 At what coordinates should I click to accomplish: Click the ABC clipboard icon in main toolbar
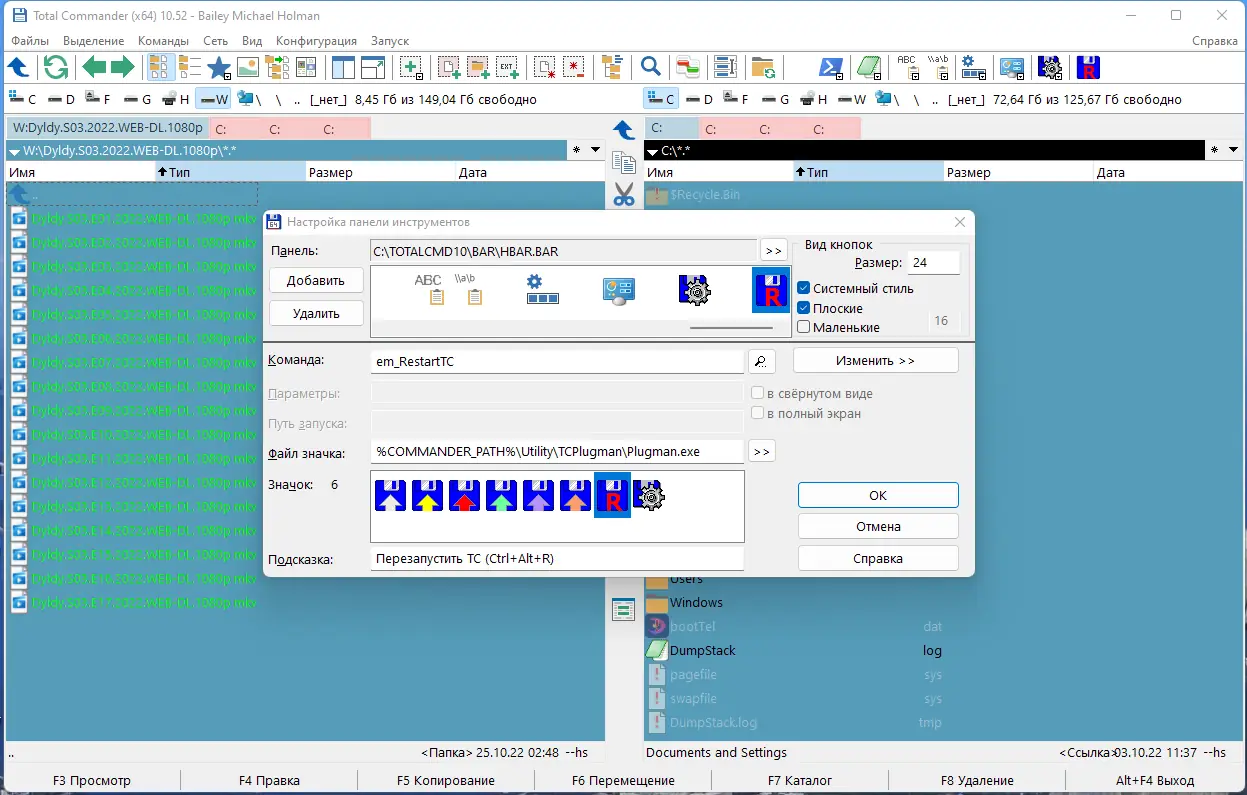click(x=907, y=67)
